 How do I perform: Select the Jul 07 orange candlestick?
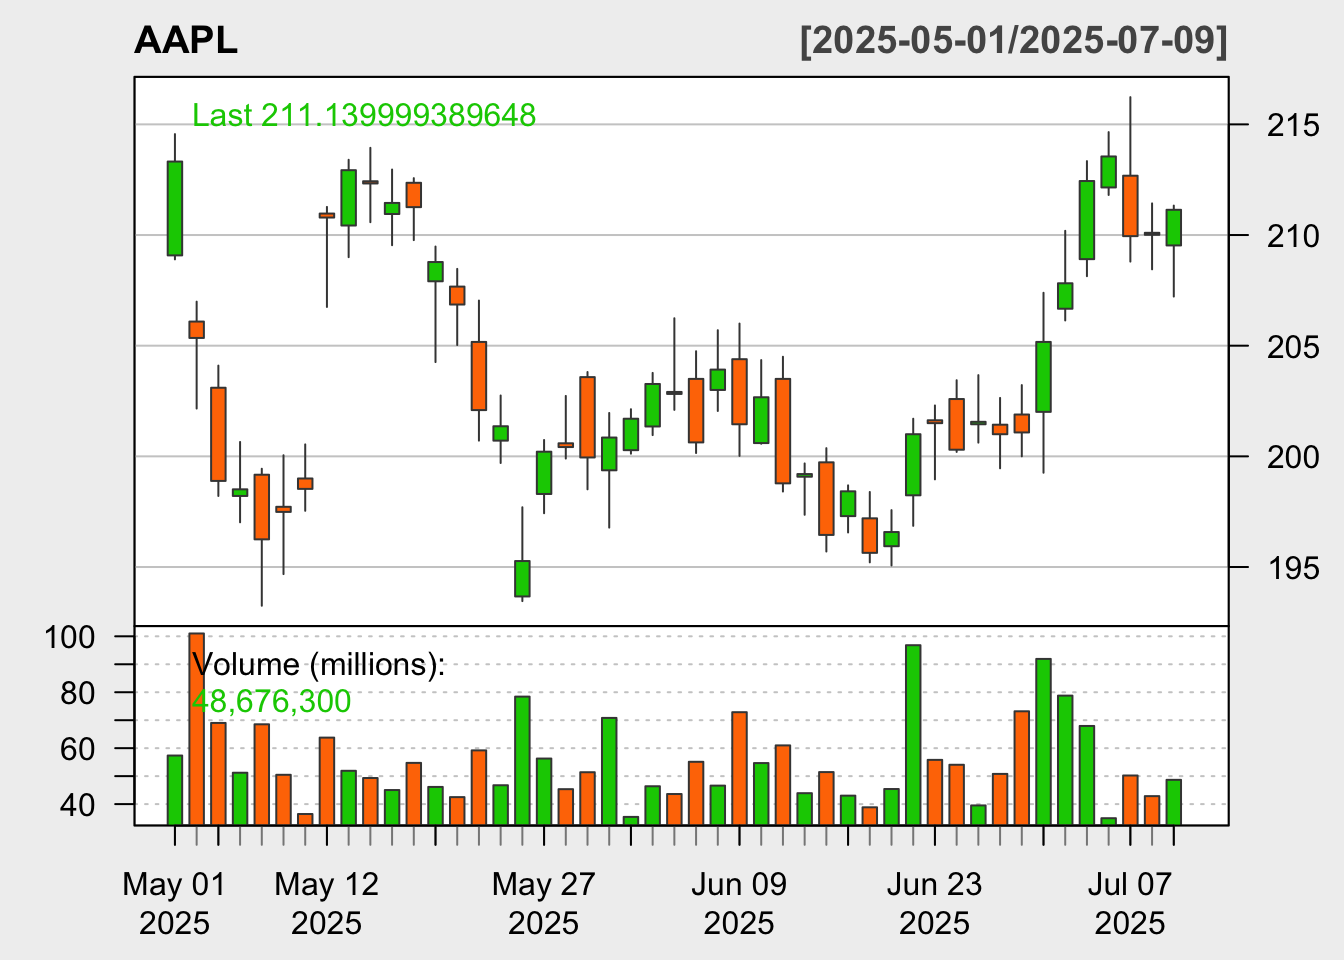coord(1130,206)
